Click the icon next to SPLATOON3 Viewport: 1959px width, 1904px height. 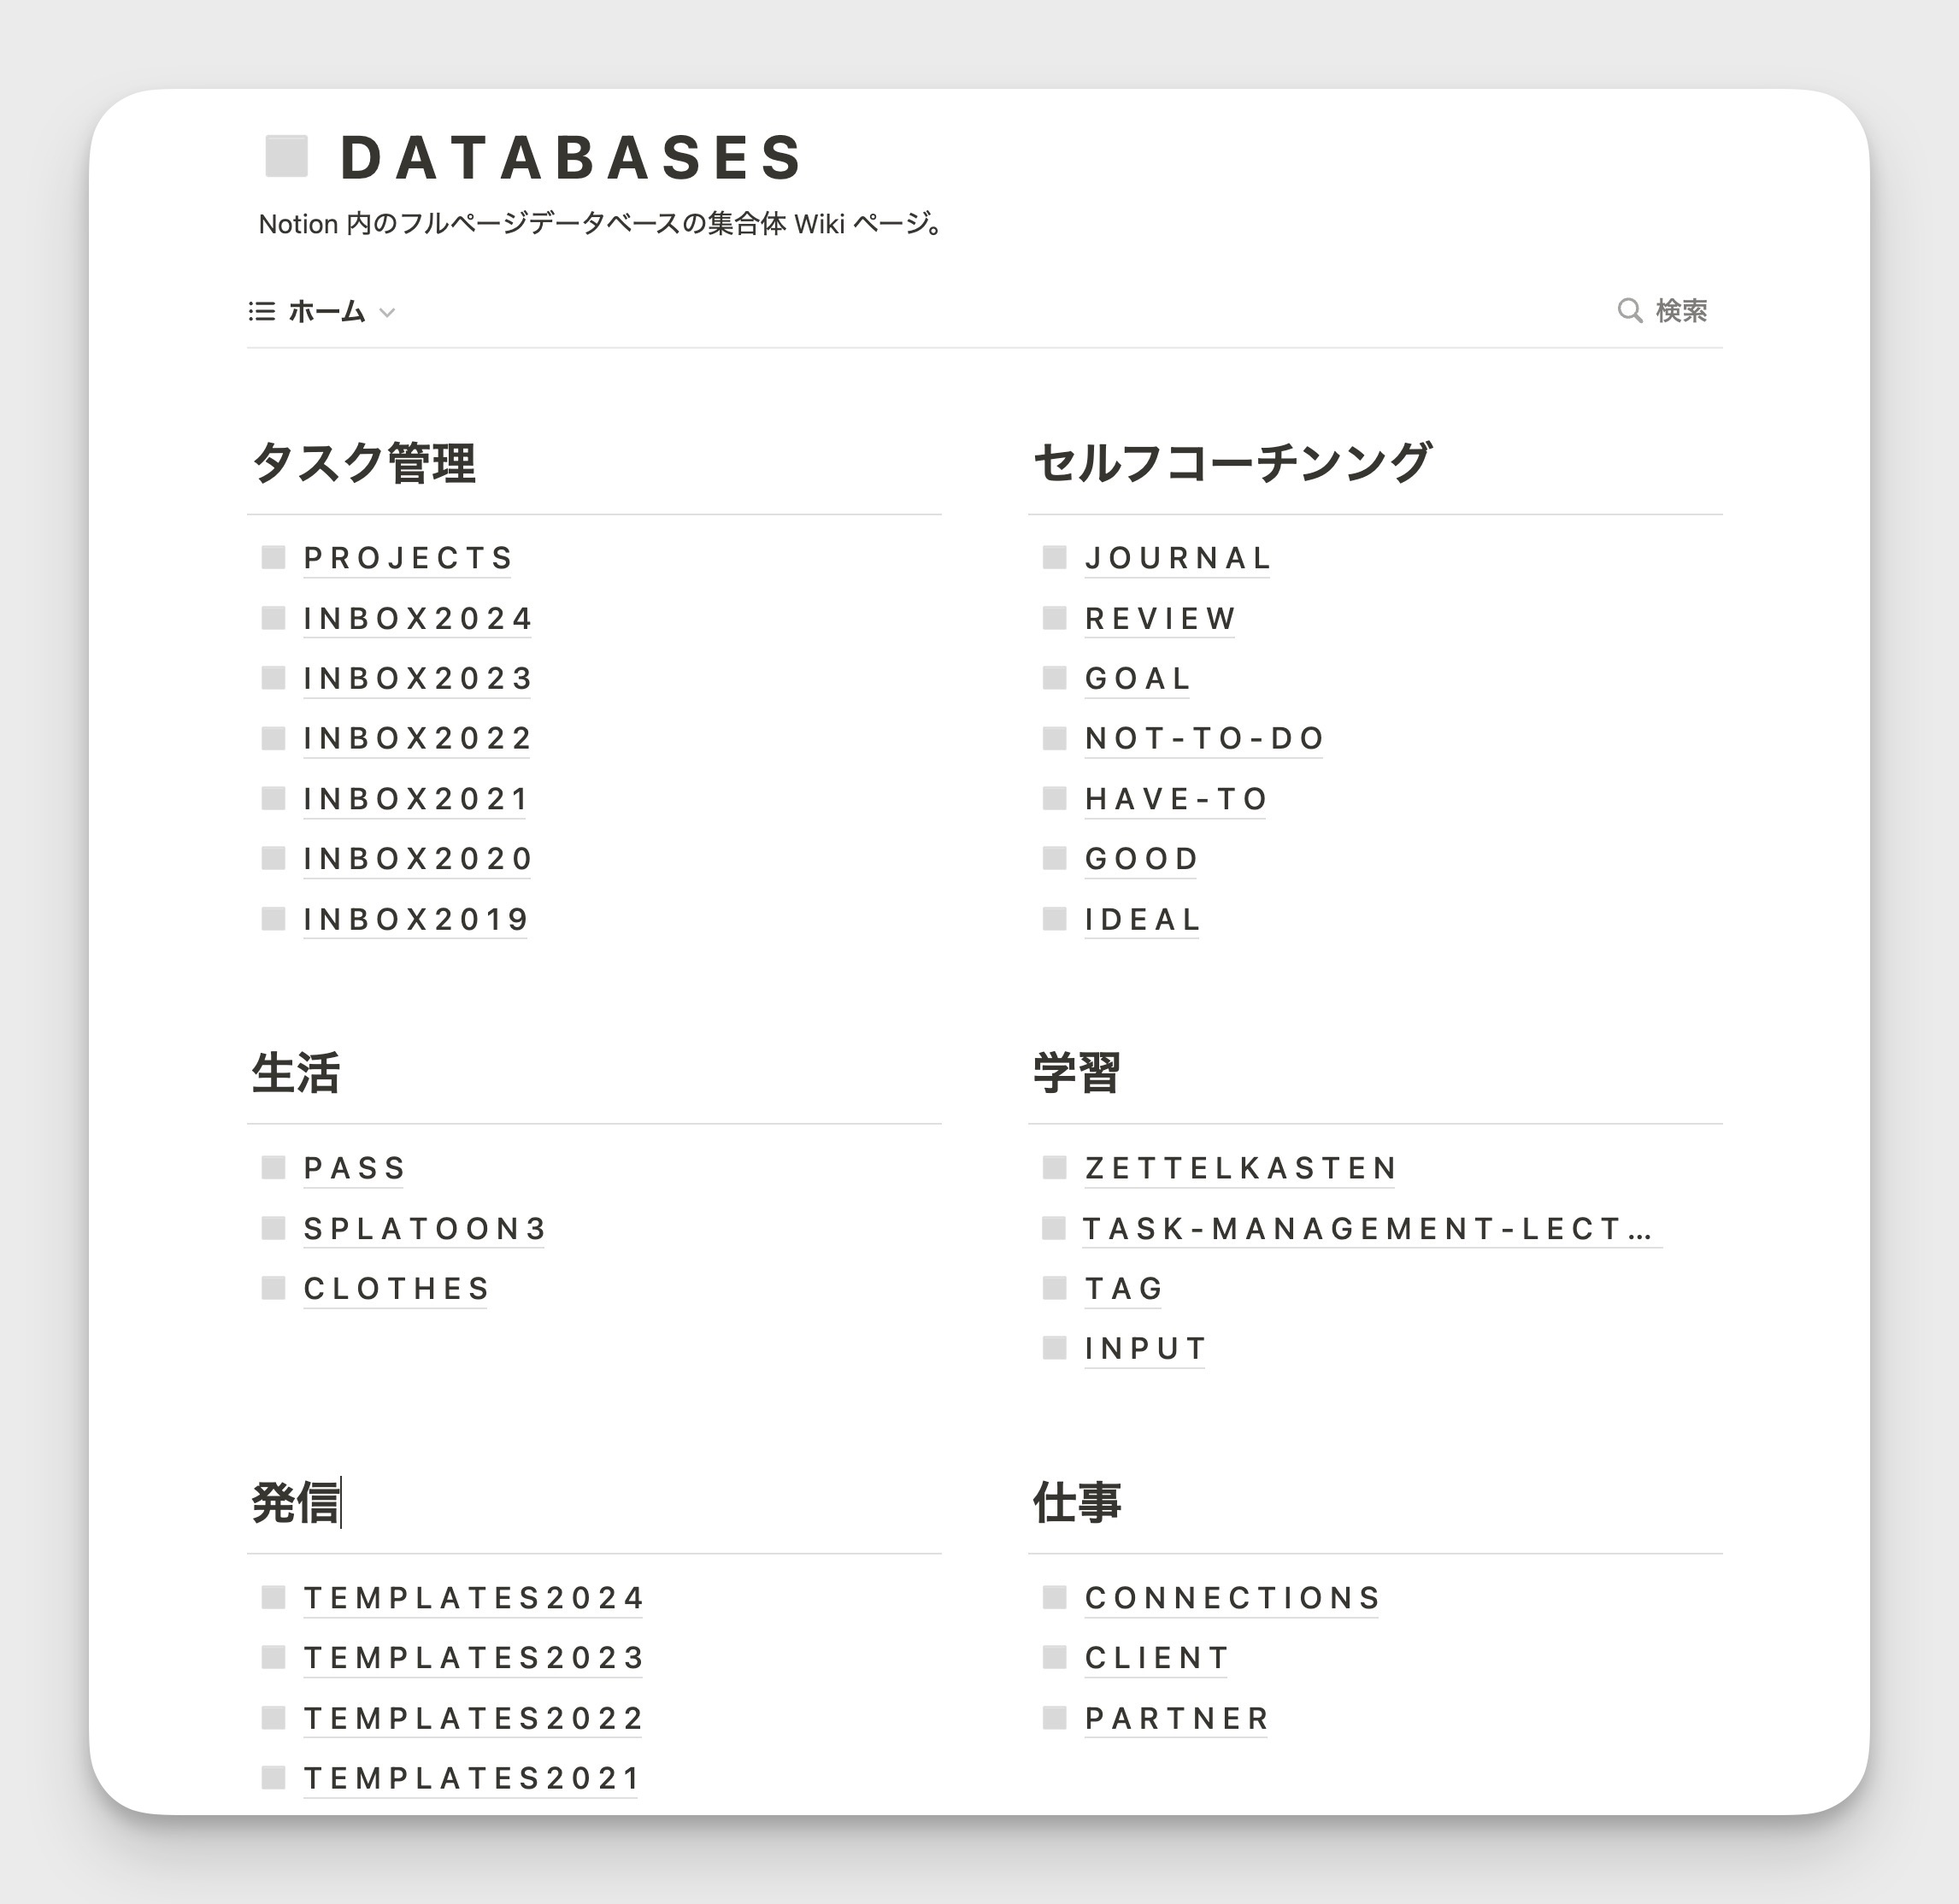coord(274,1228)
